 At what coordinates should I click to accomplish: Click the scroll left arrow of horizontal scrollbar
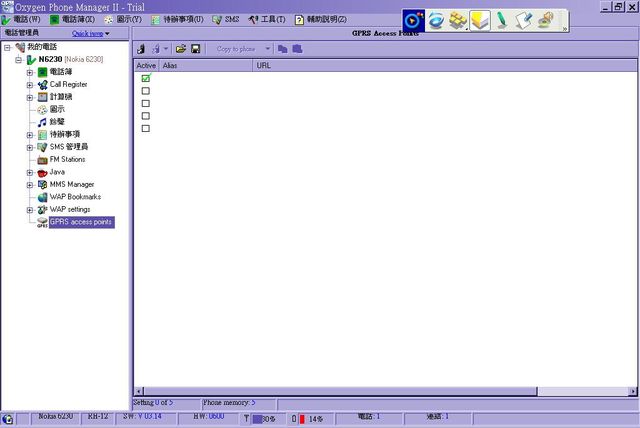click(x=139, y=391)
